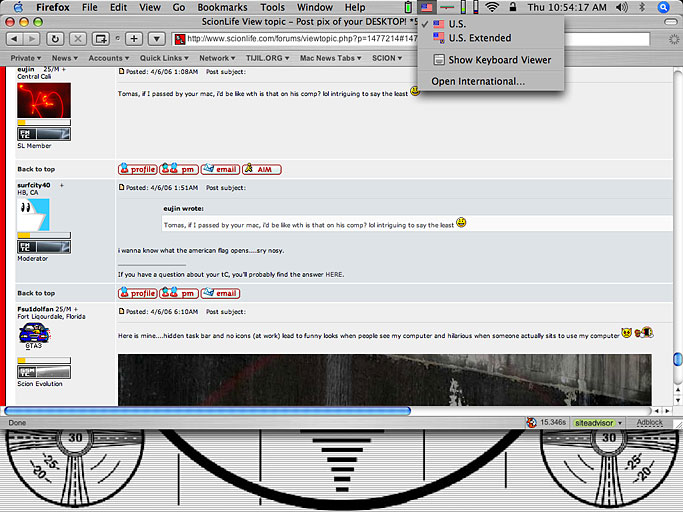Click eujin's AIM contact button

pyautogui.click(x=262, y=169)
